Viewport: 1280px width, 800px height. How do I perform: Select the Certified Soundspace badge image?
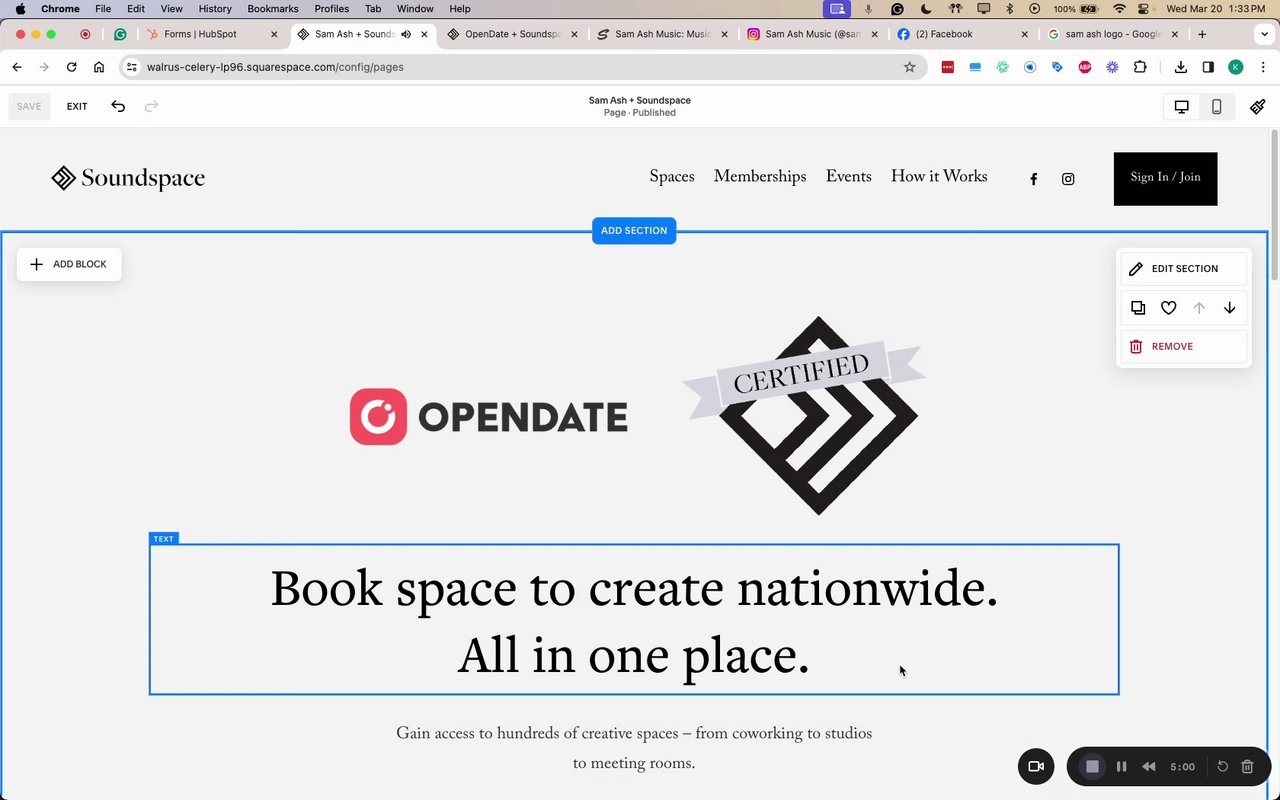click(x=803, y=415)
